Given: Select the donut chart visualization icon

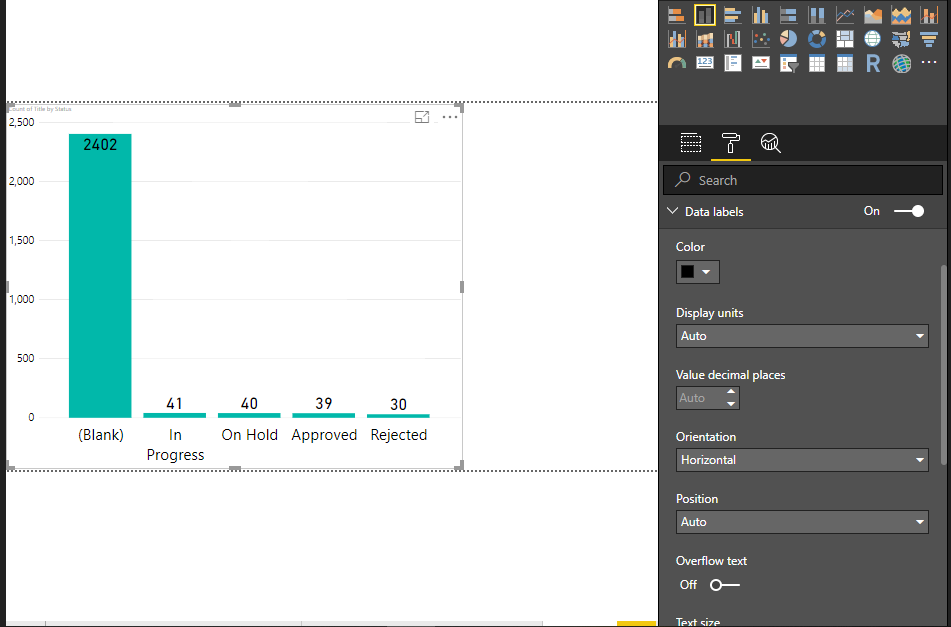Looking at the screenshot, I should pyautogui.click(x=816, y=38).
